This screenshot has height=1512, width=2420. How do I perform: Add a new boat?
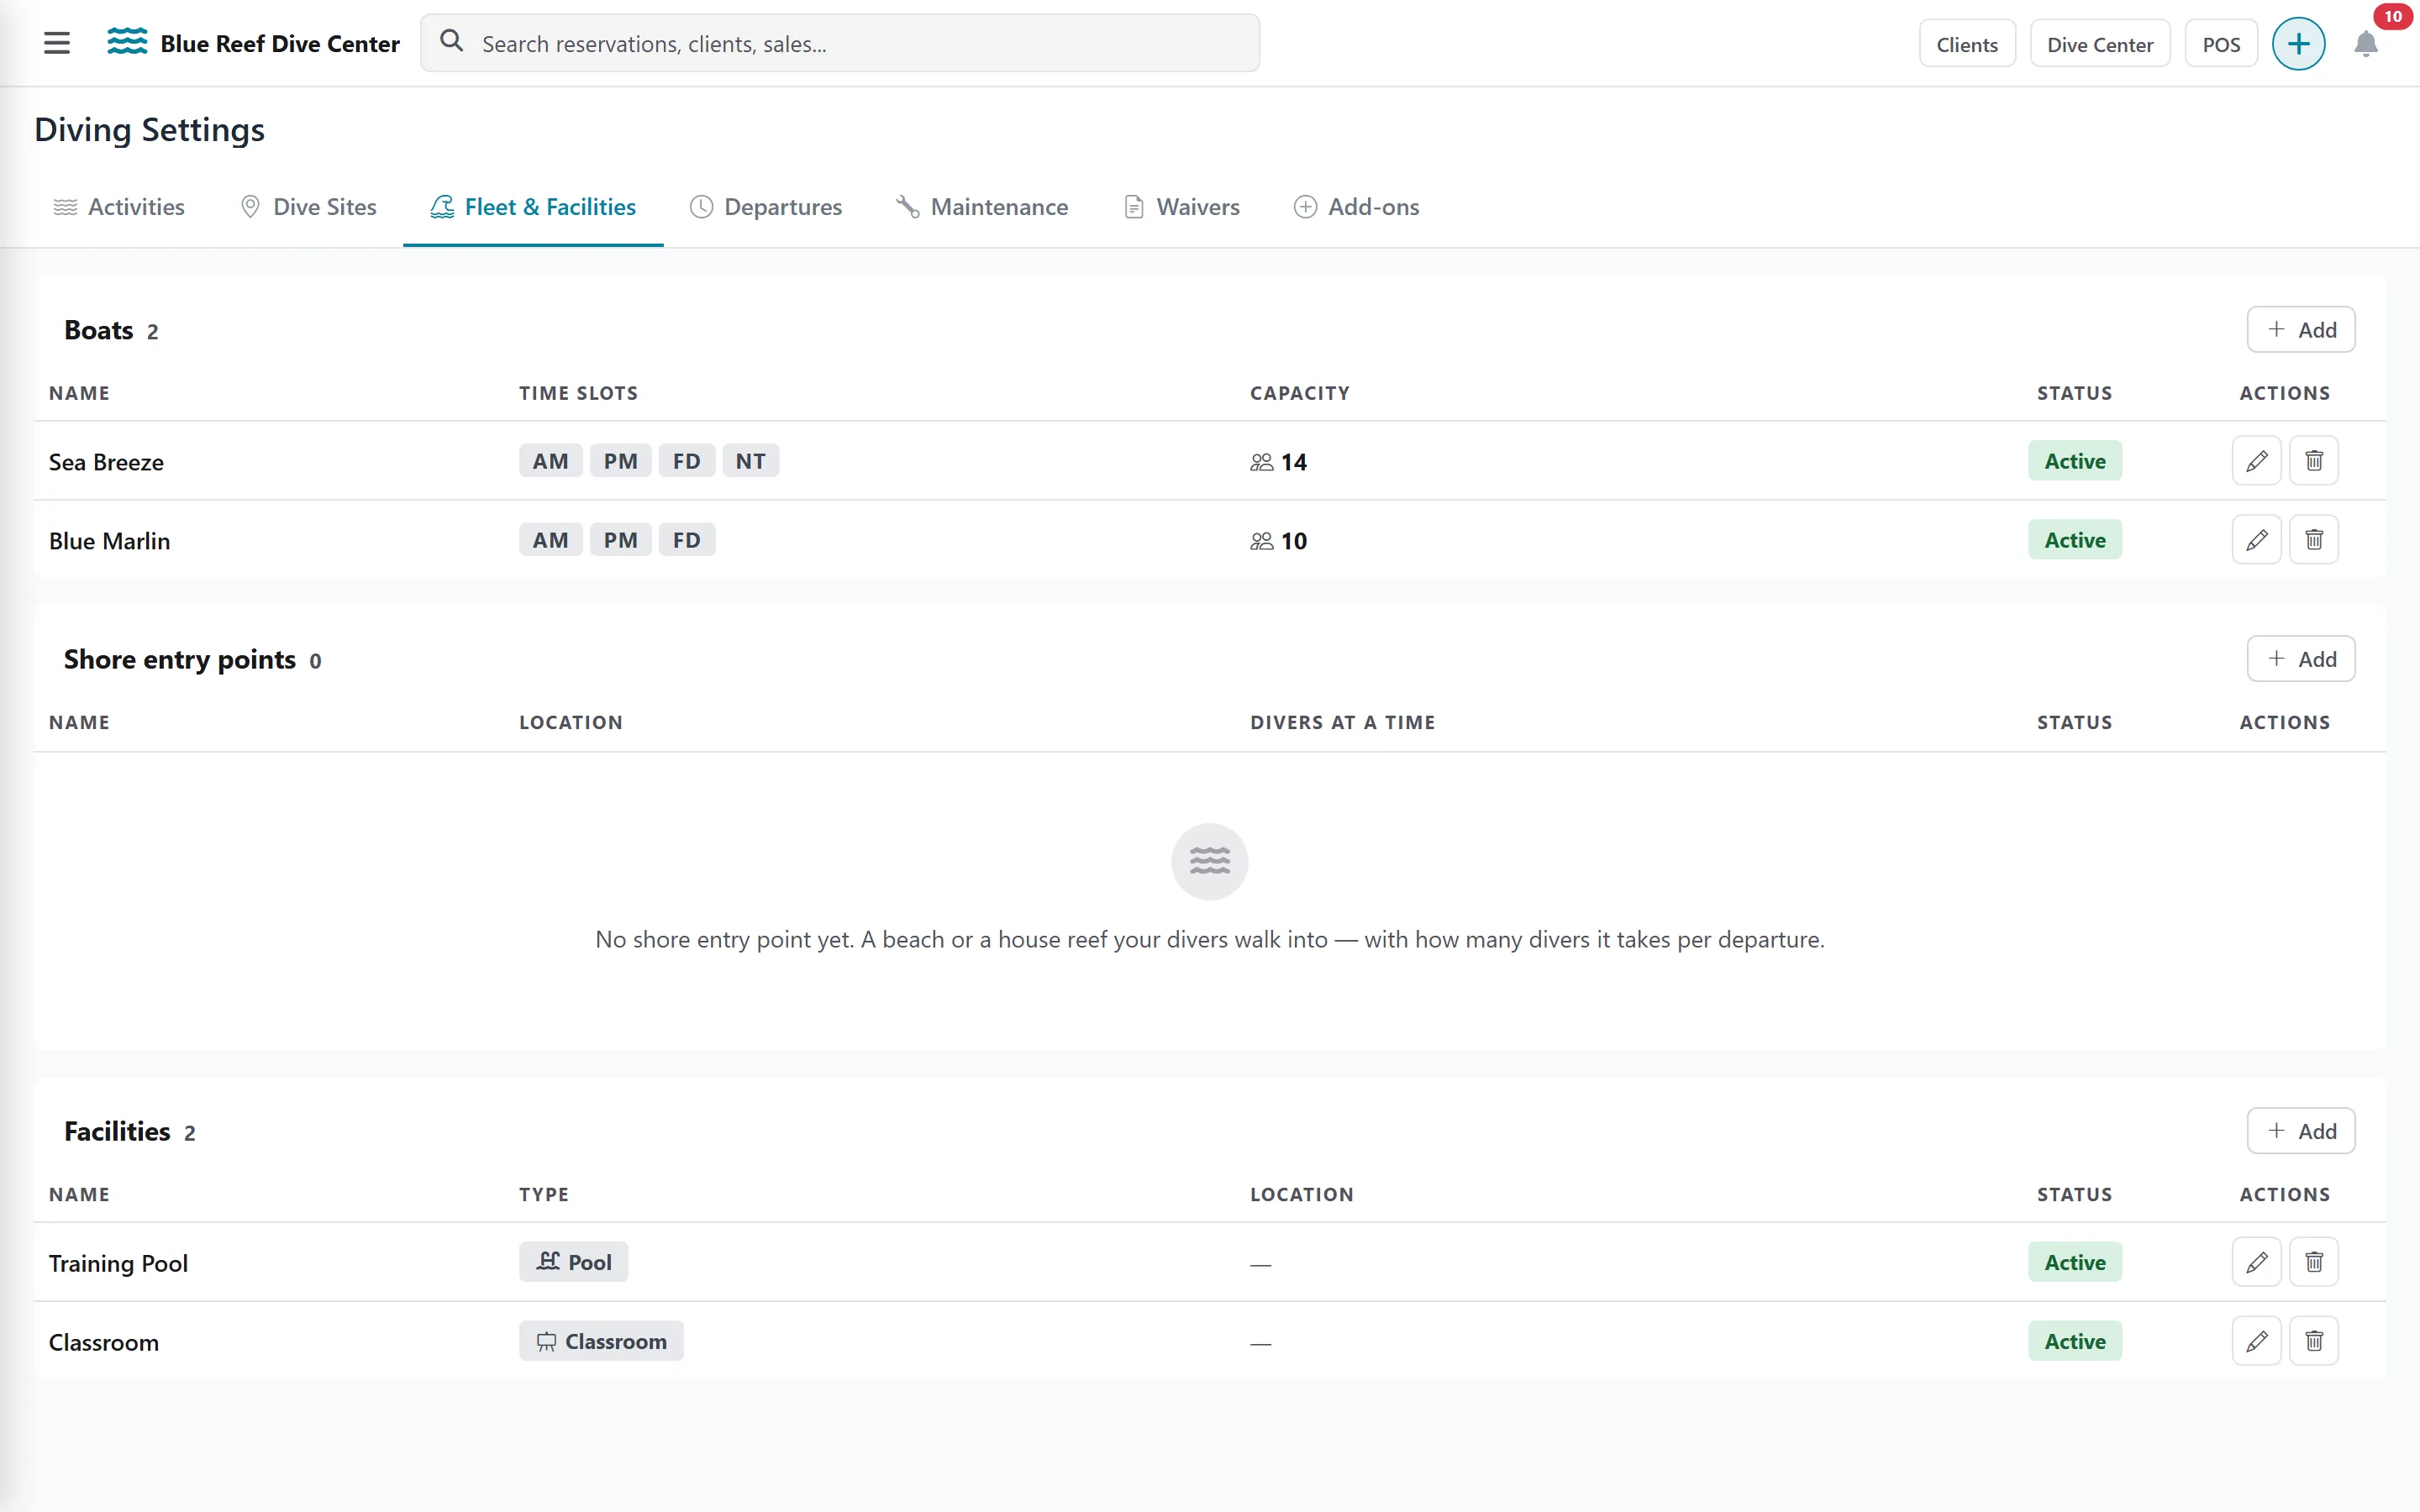[x=2300, y=330]
